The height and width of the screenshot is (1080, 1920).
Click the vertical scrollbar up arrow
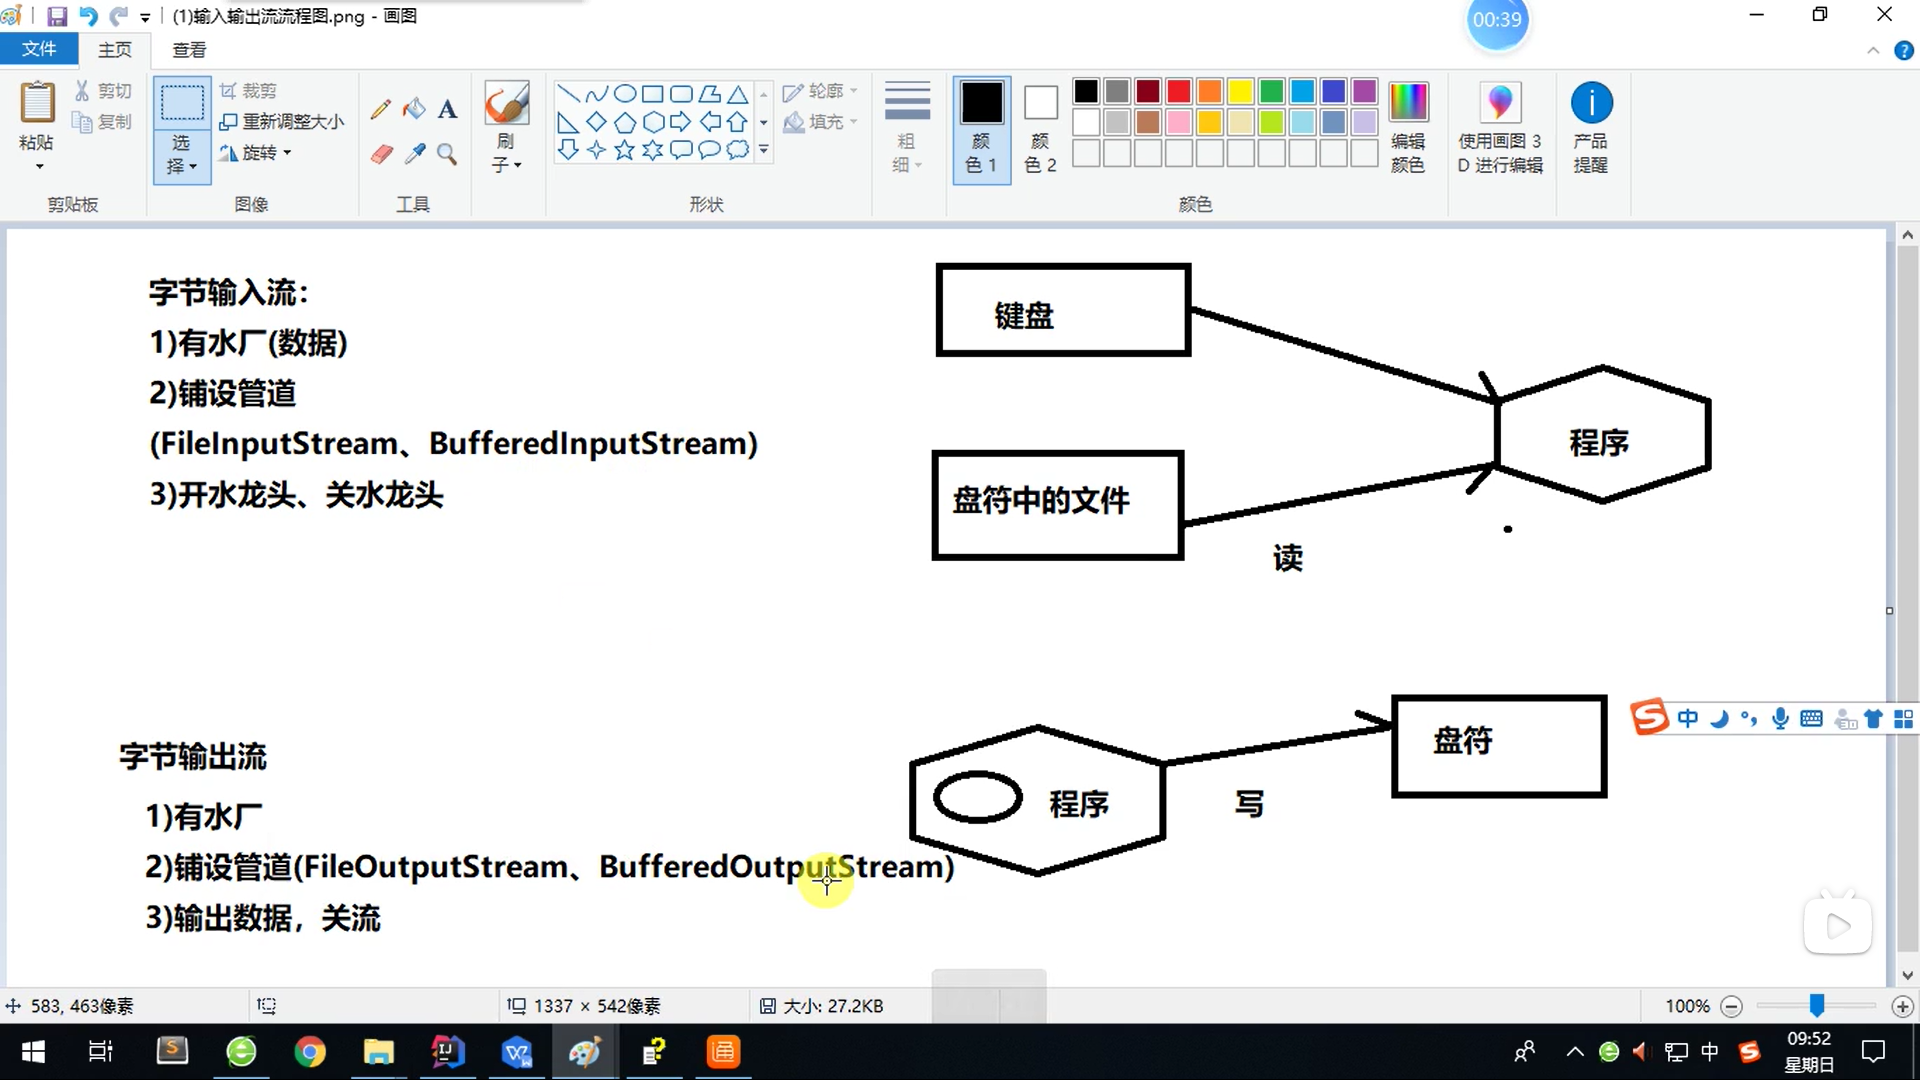pos(1907,236)
